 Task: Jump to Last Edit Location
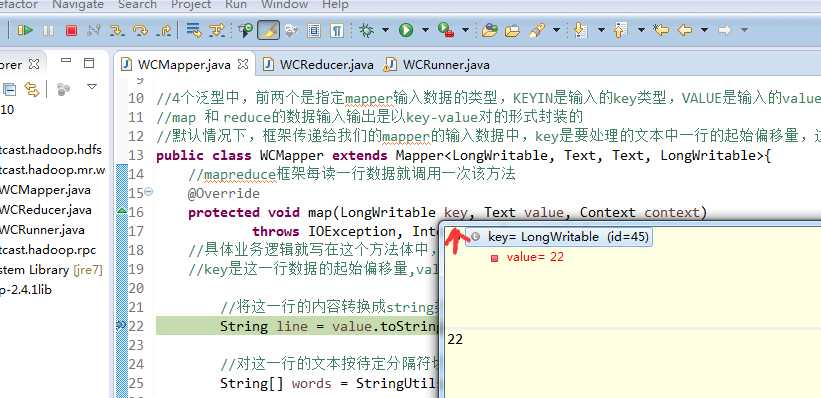pyautogui.click(x=661, y=30)
